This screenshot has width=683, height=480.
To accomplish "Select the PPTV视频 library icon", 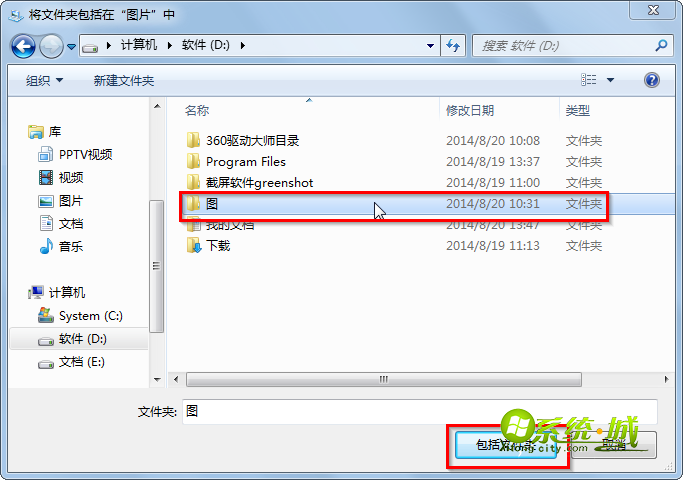I will (x=46, y=154).
